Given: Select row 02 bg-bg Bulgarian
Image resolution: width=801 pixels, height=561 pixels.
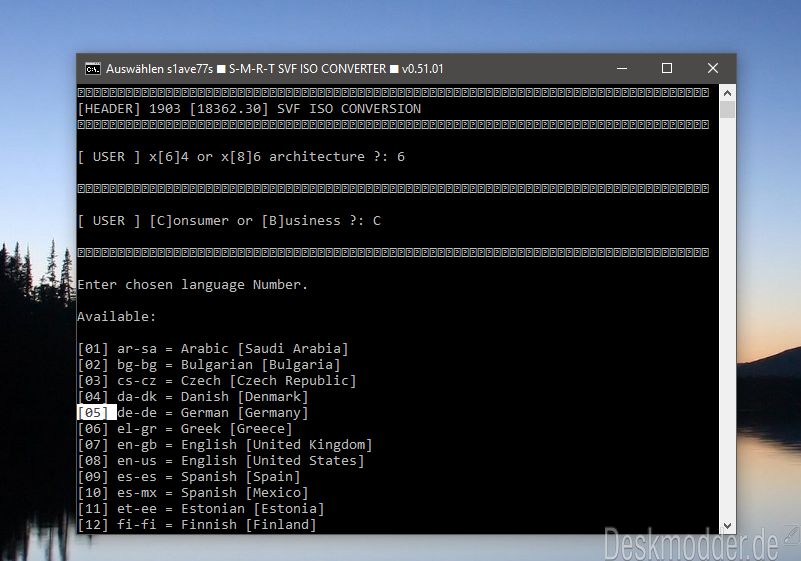Looking at the screenshot, I should click(209, 364).
